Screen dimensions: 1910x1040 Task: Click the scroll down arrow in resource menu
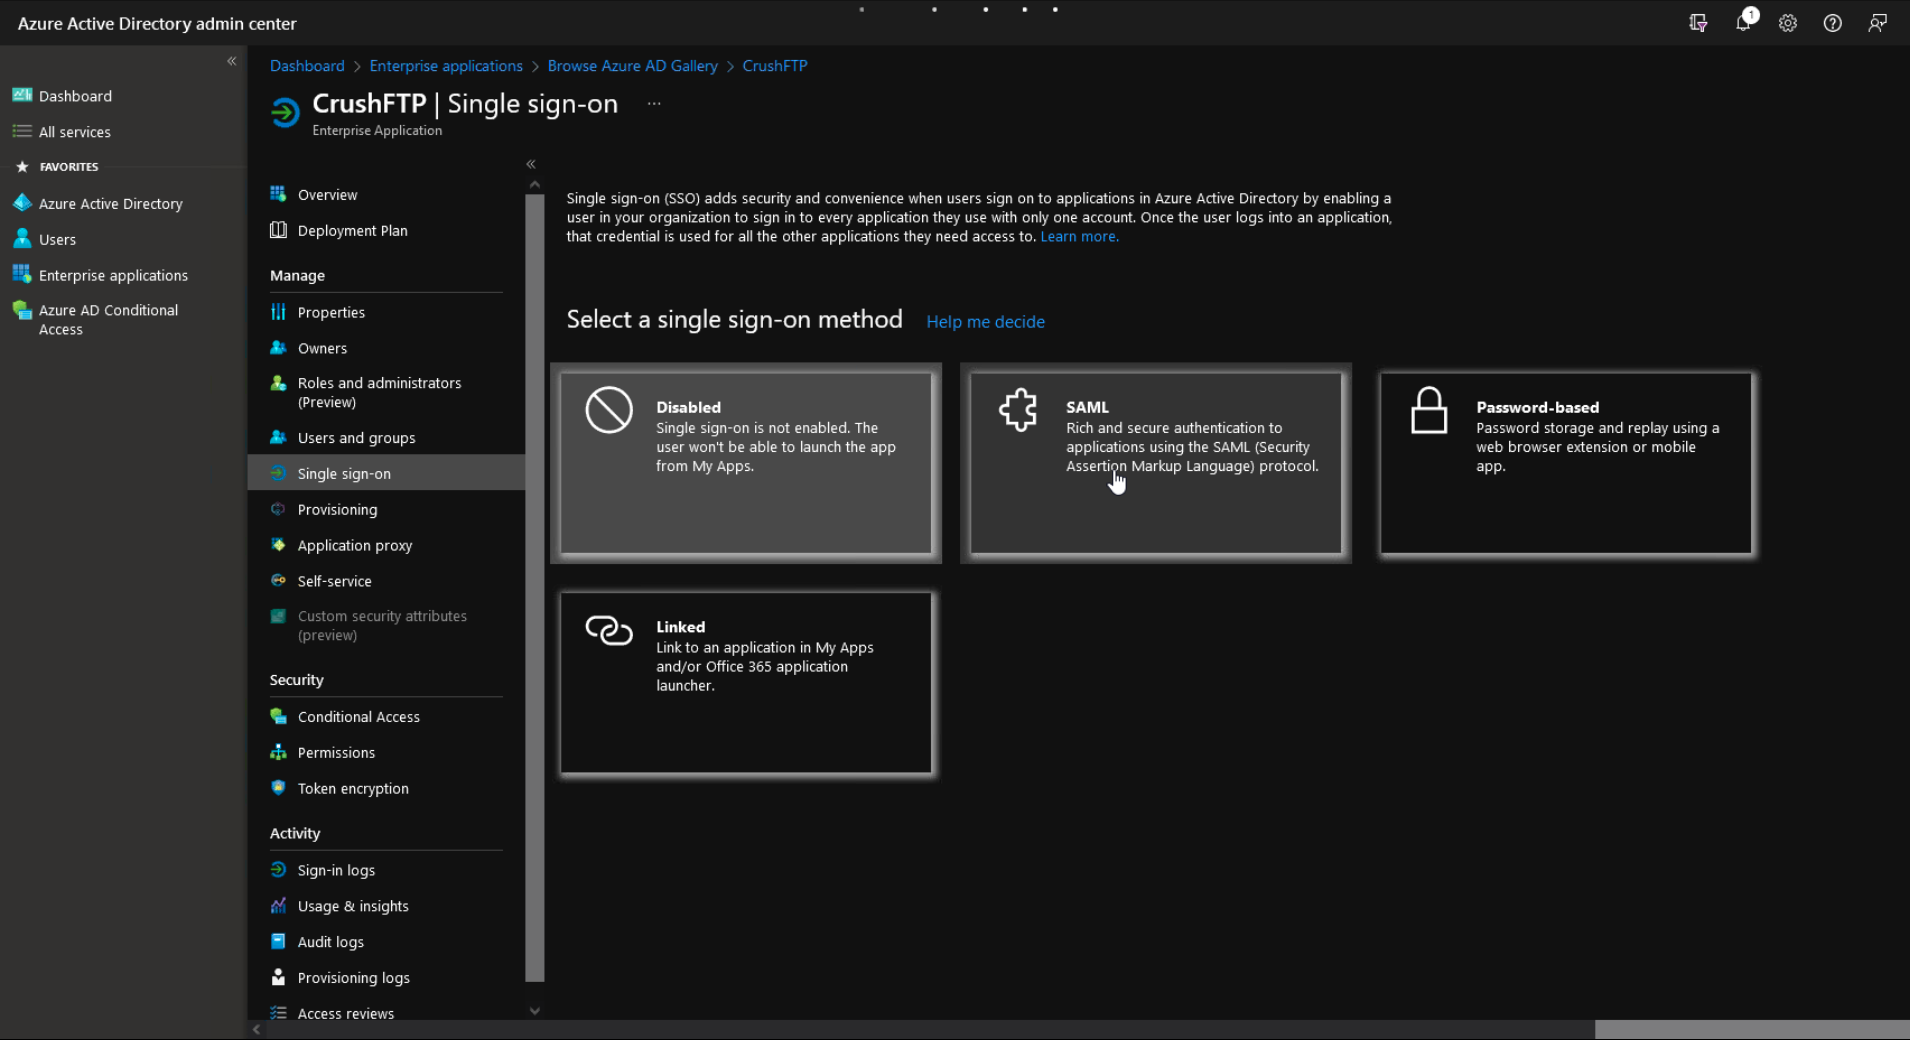(535, 1011)
